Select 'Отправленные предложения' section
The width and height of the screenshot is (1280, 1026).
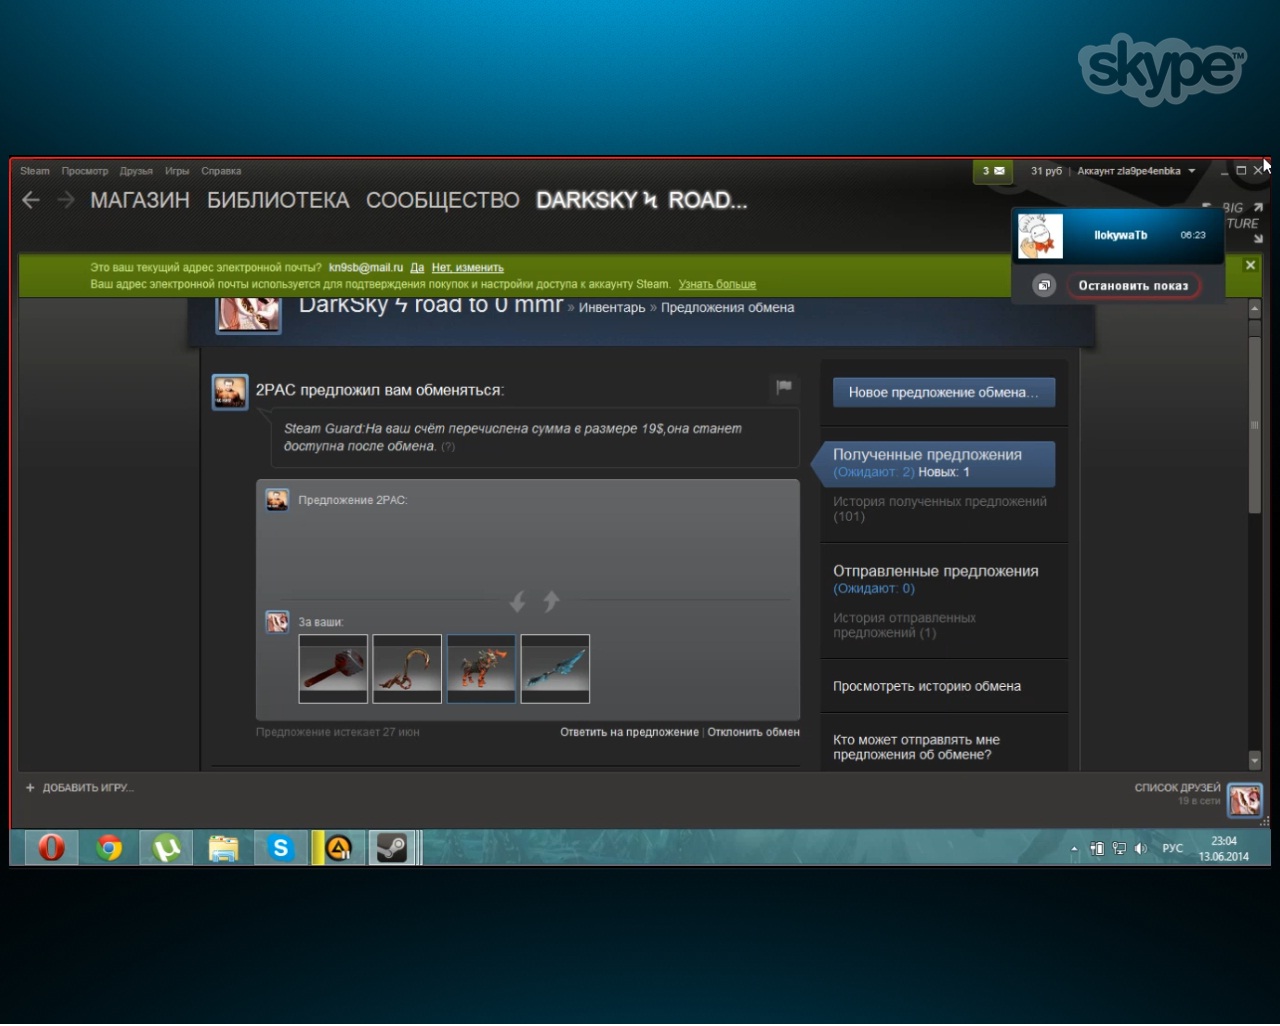tap(936, 571)
